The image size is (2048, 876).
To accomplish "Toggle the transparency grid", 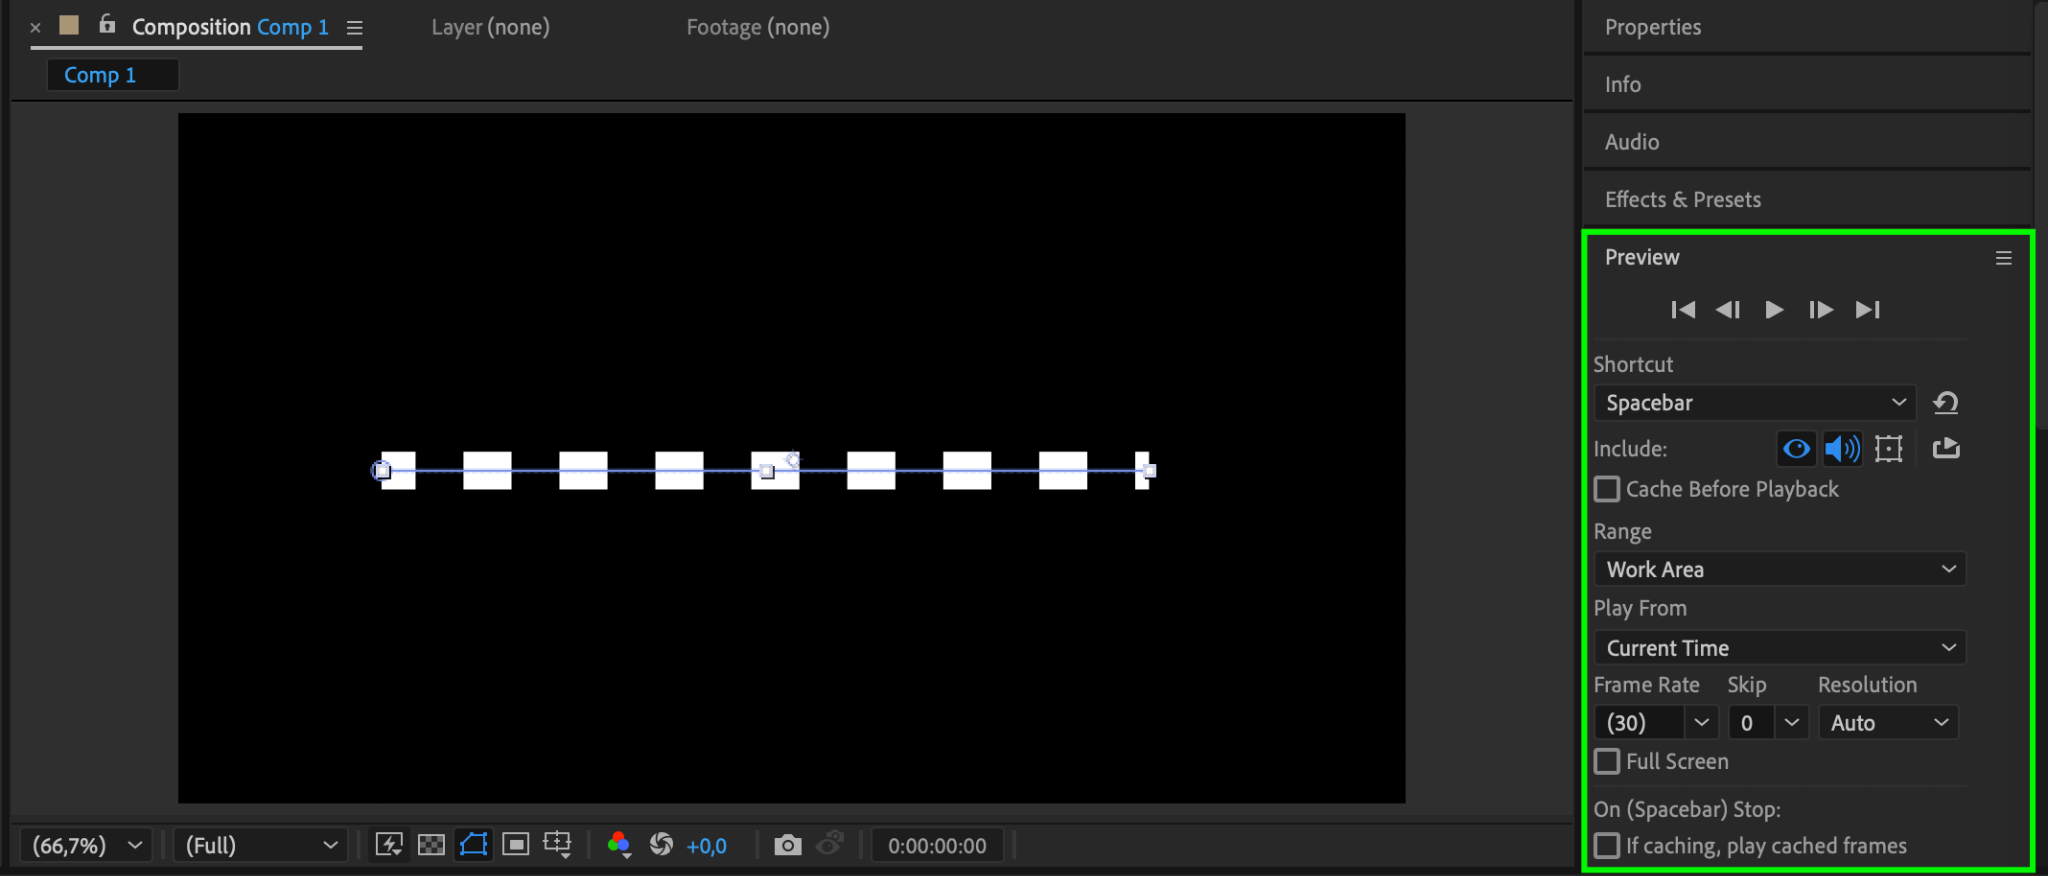I will point(431,845).
